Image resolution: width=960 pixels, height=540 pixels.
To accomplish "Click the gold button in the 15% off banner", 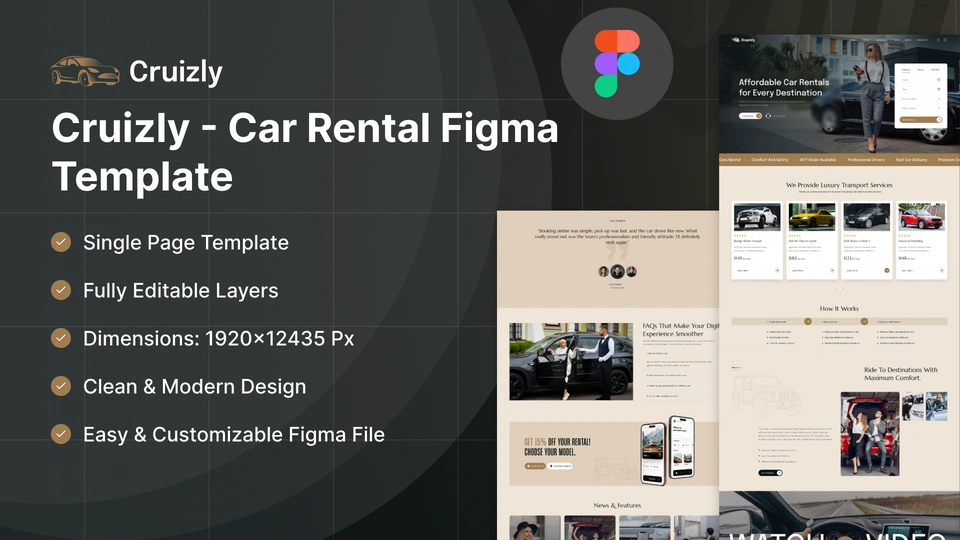I will point(535,466).
